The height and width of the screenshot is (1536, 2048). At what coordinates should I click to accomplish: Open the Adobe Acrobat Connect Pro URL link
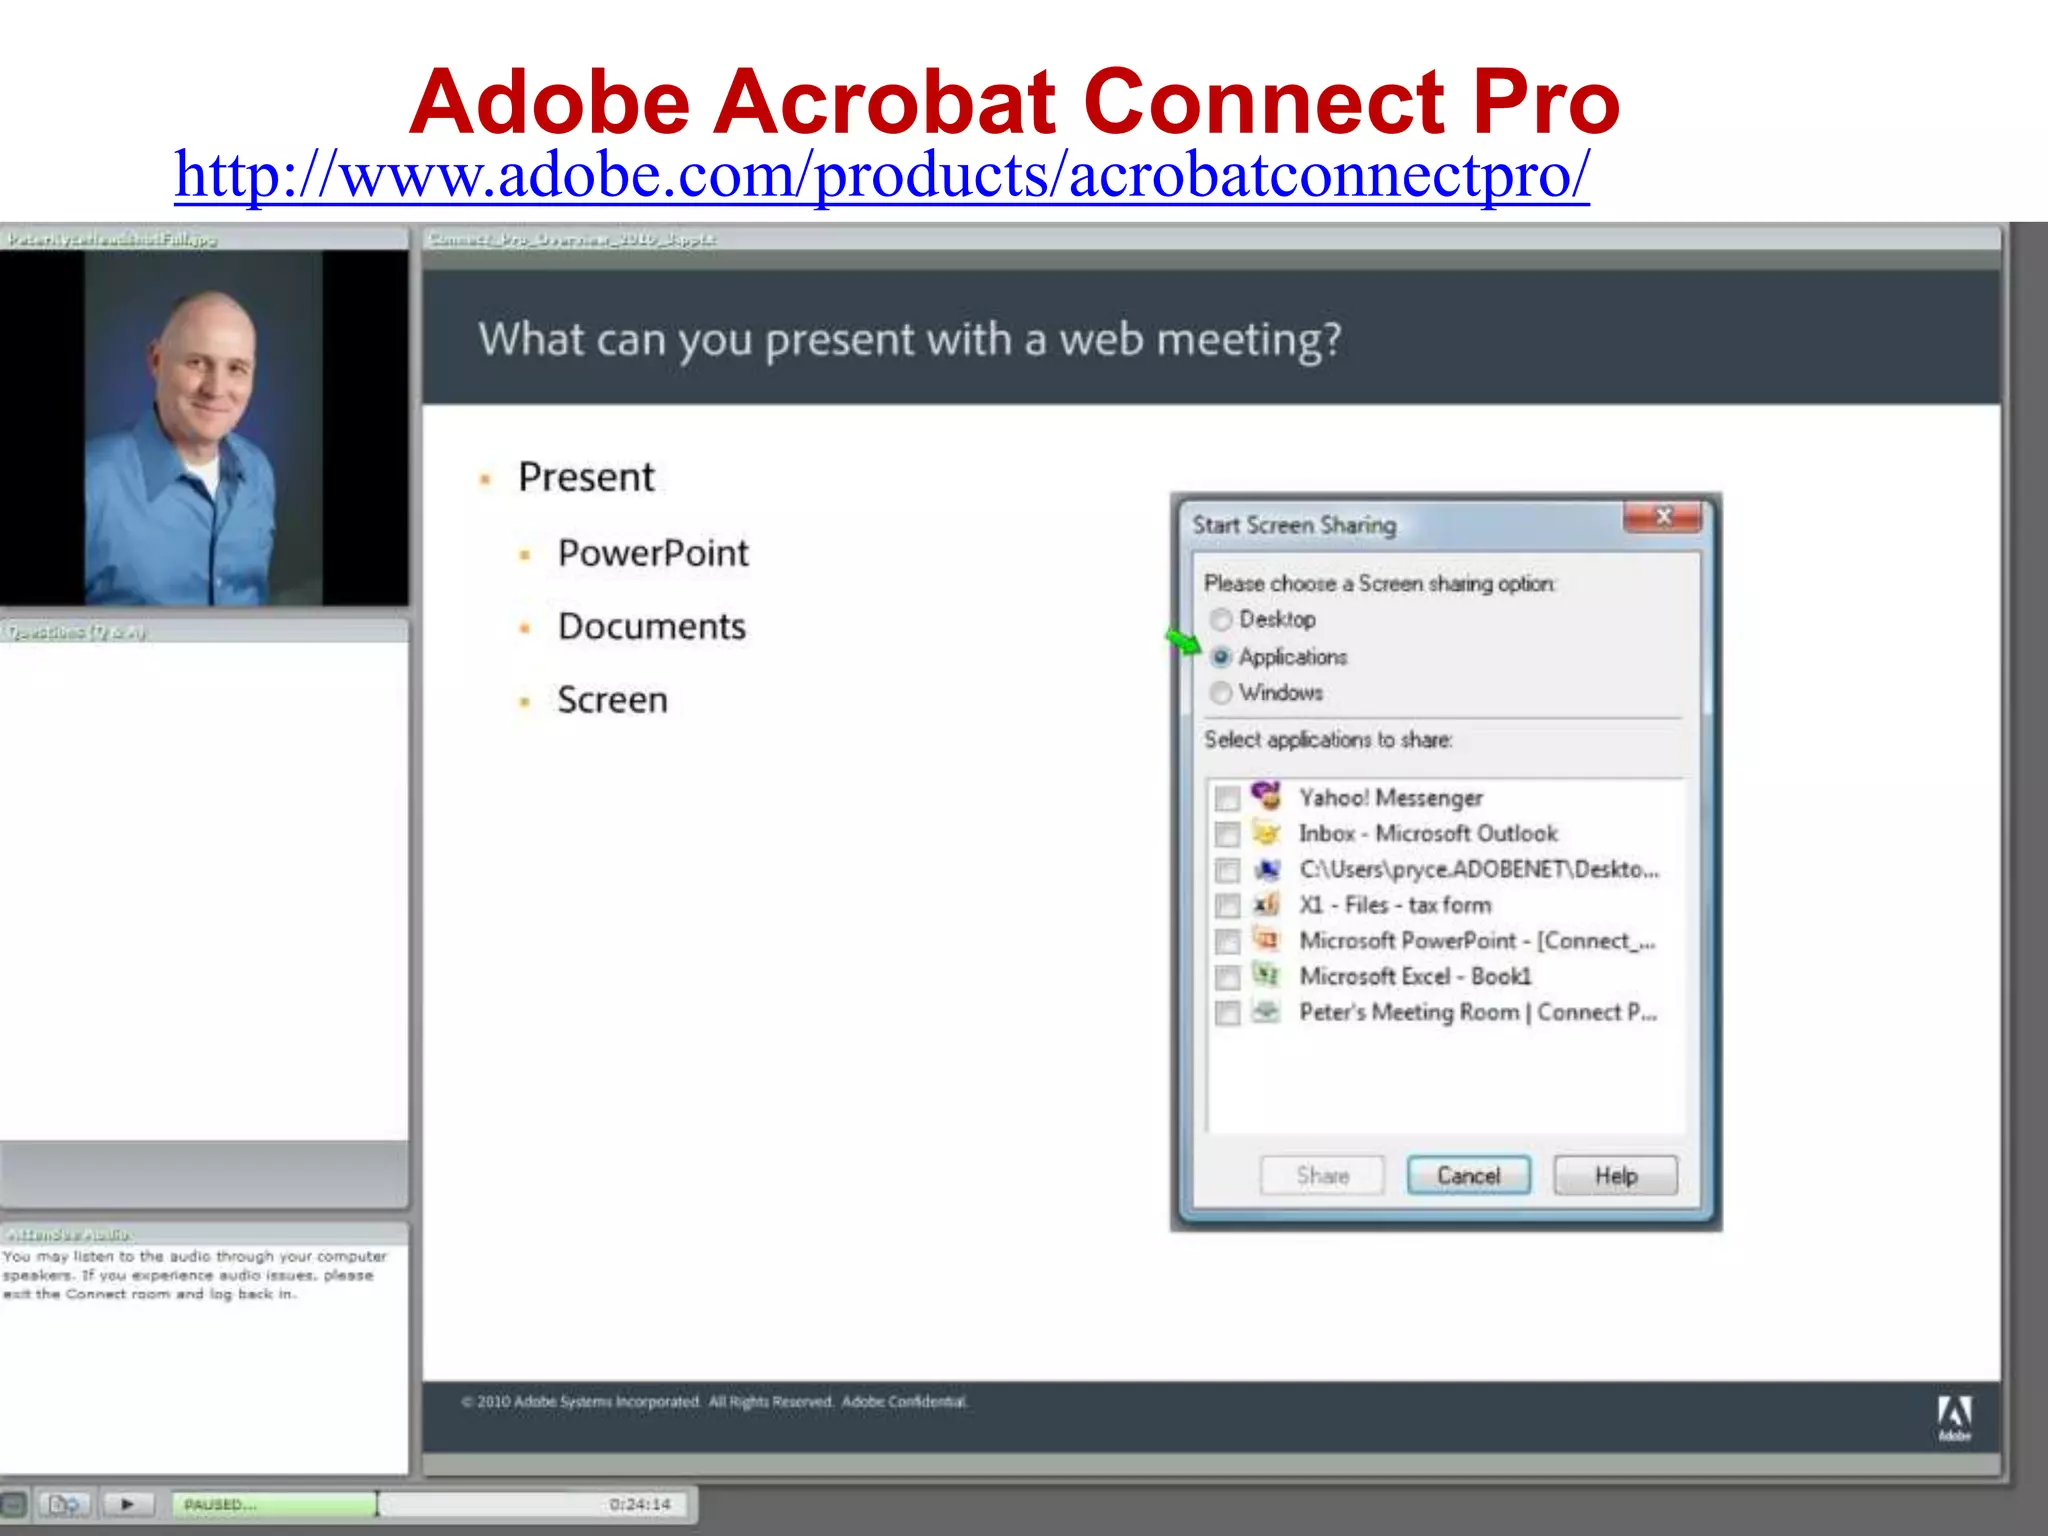[882, 176]
